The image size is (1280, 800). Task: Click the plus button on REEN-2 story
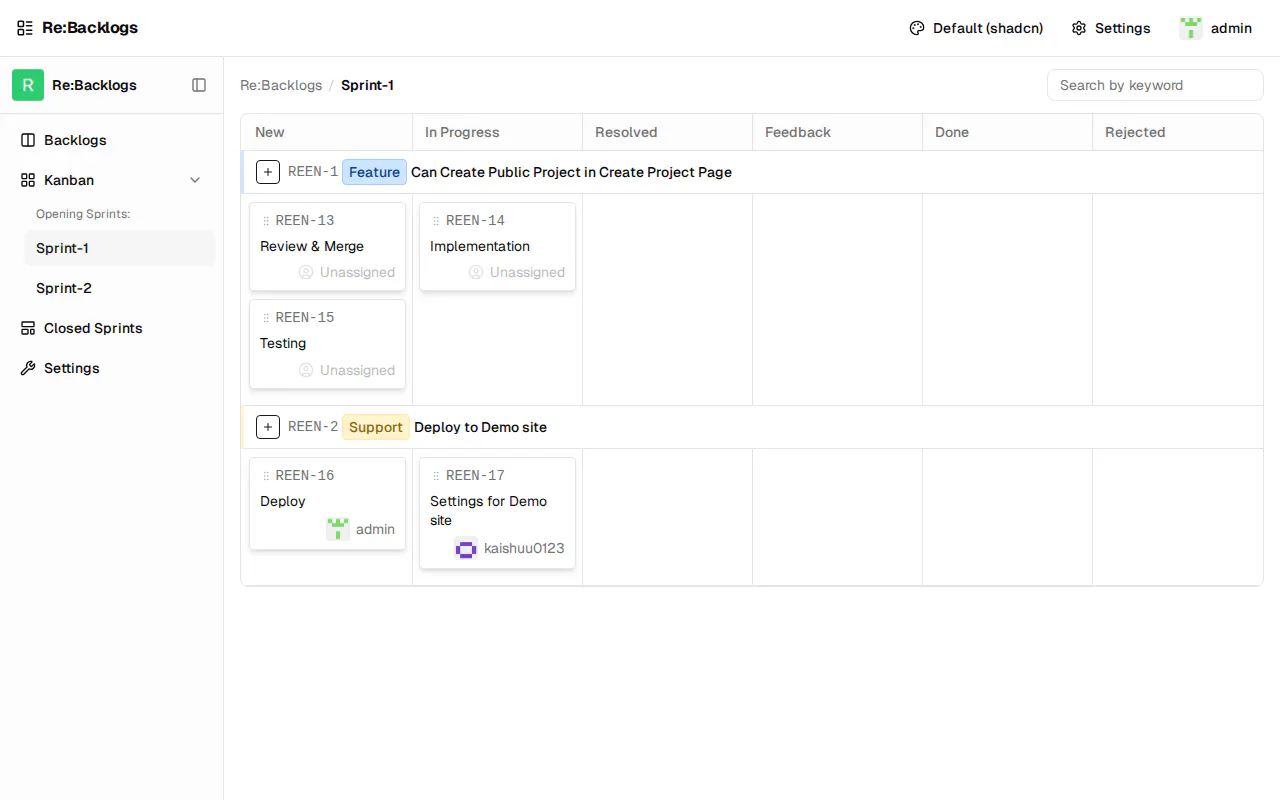coord(268,427)
